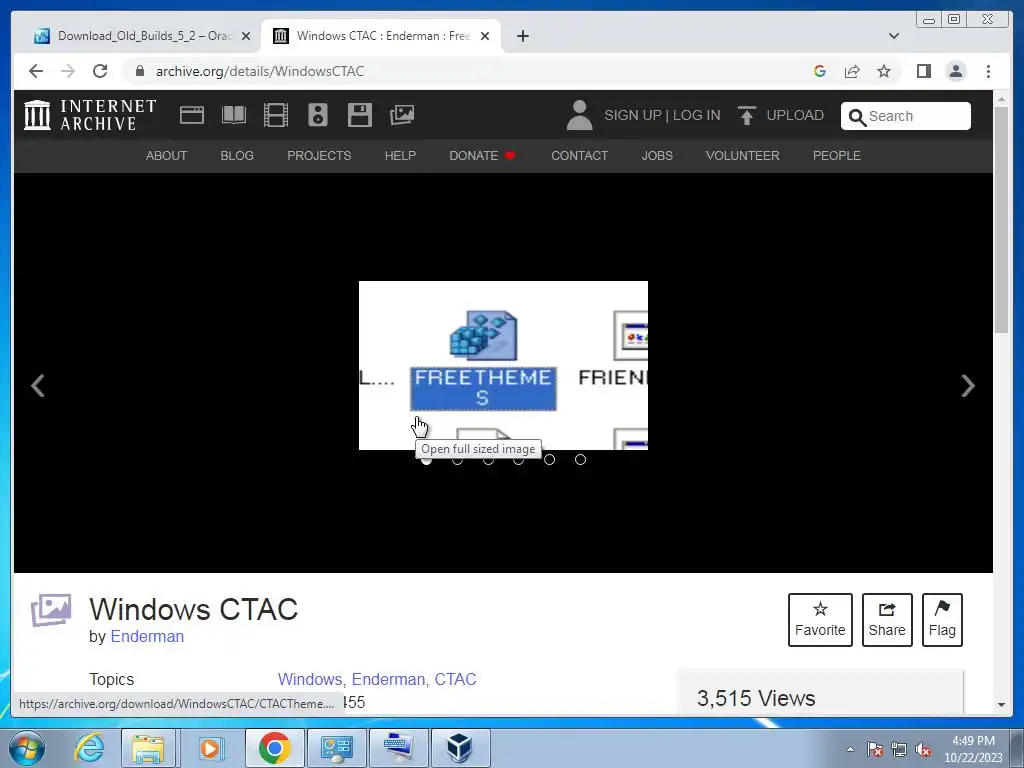Click the muted volume tray icon

point(923,750)
